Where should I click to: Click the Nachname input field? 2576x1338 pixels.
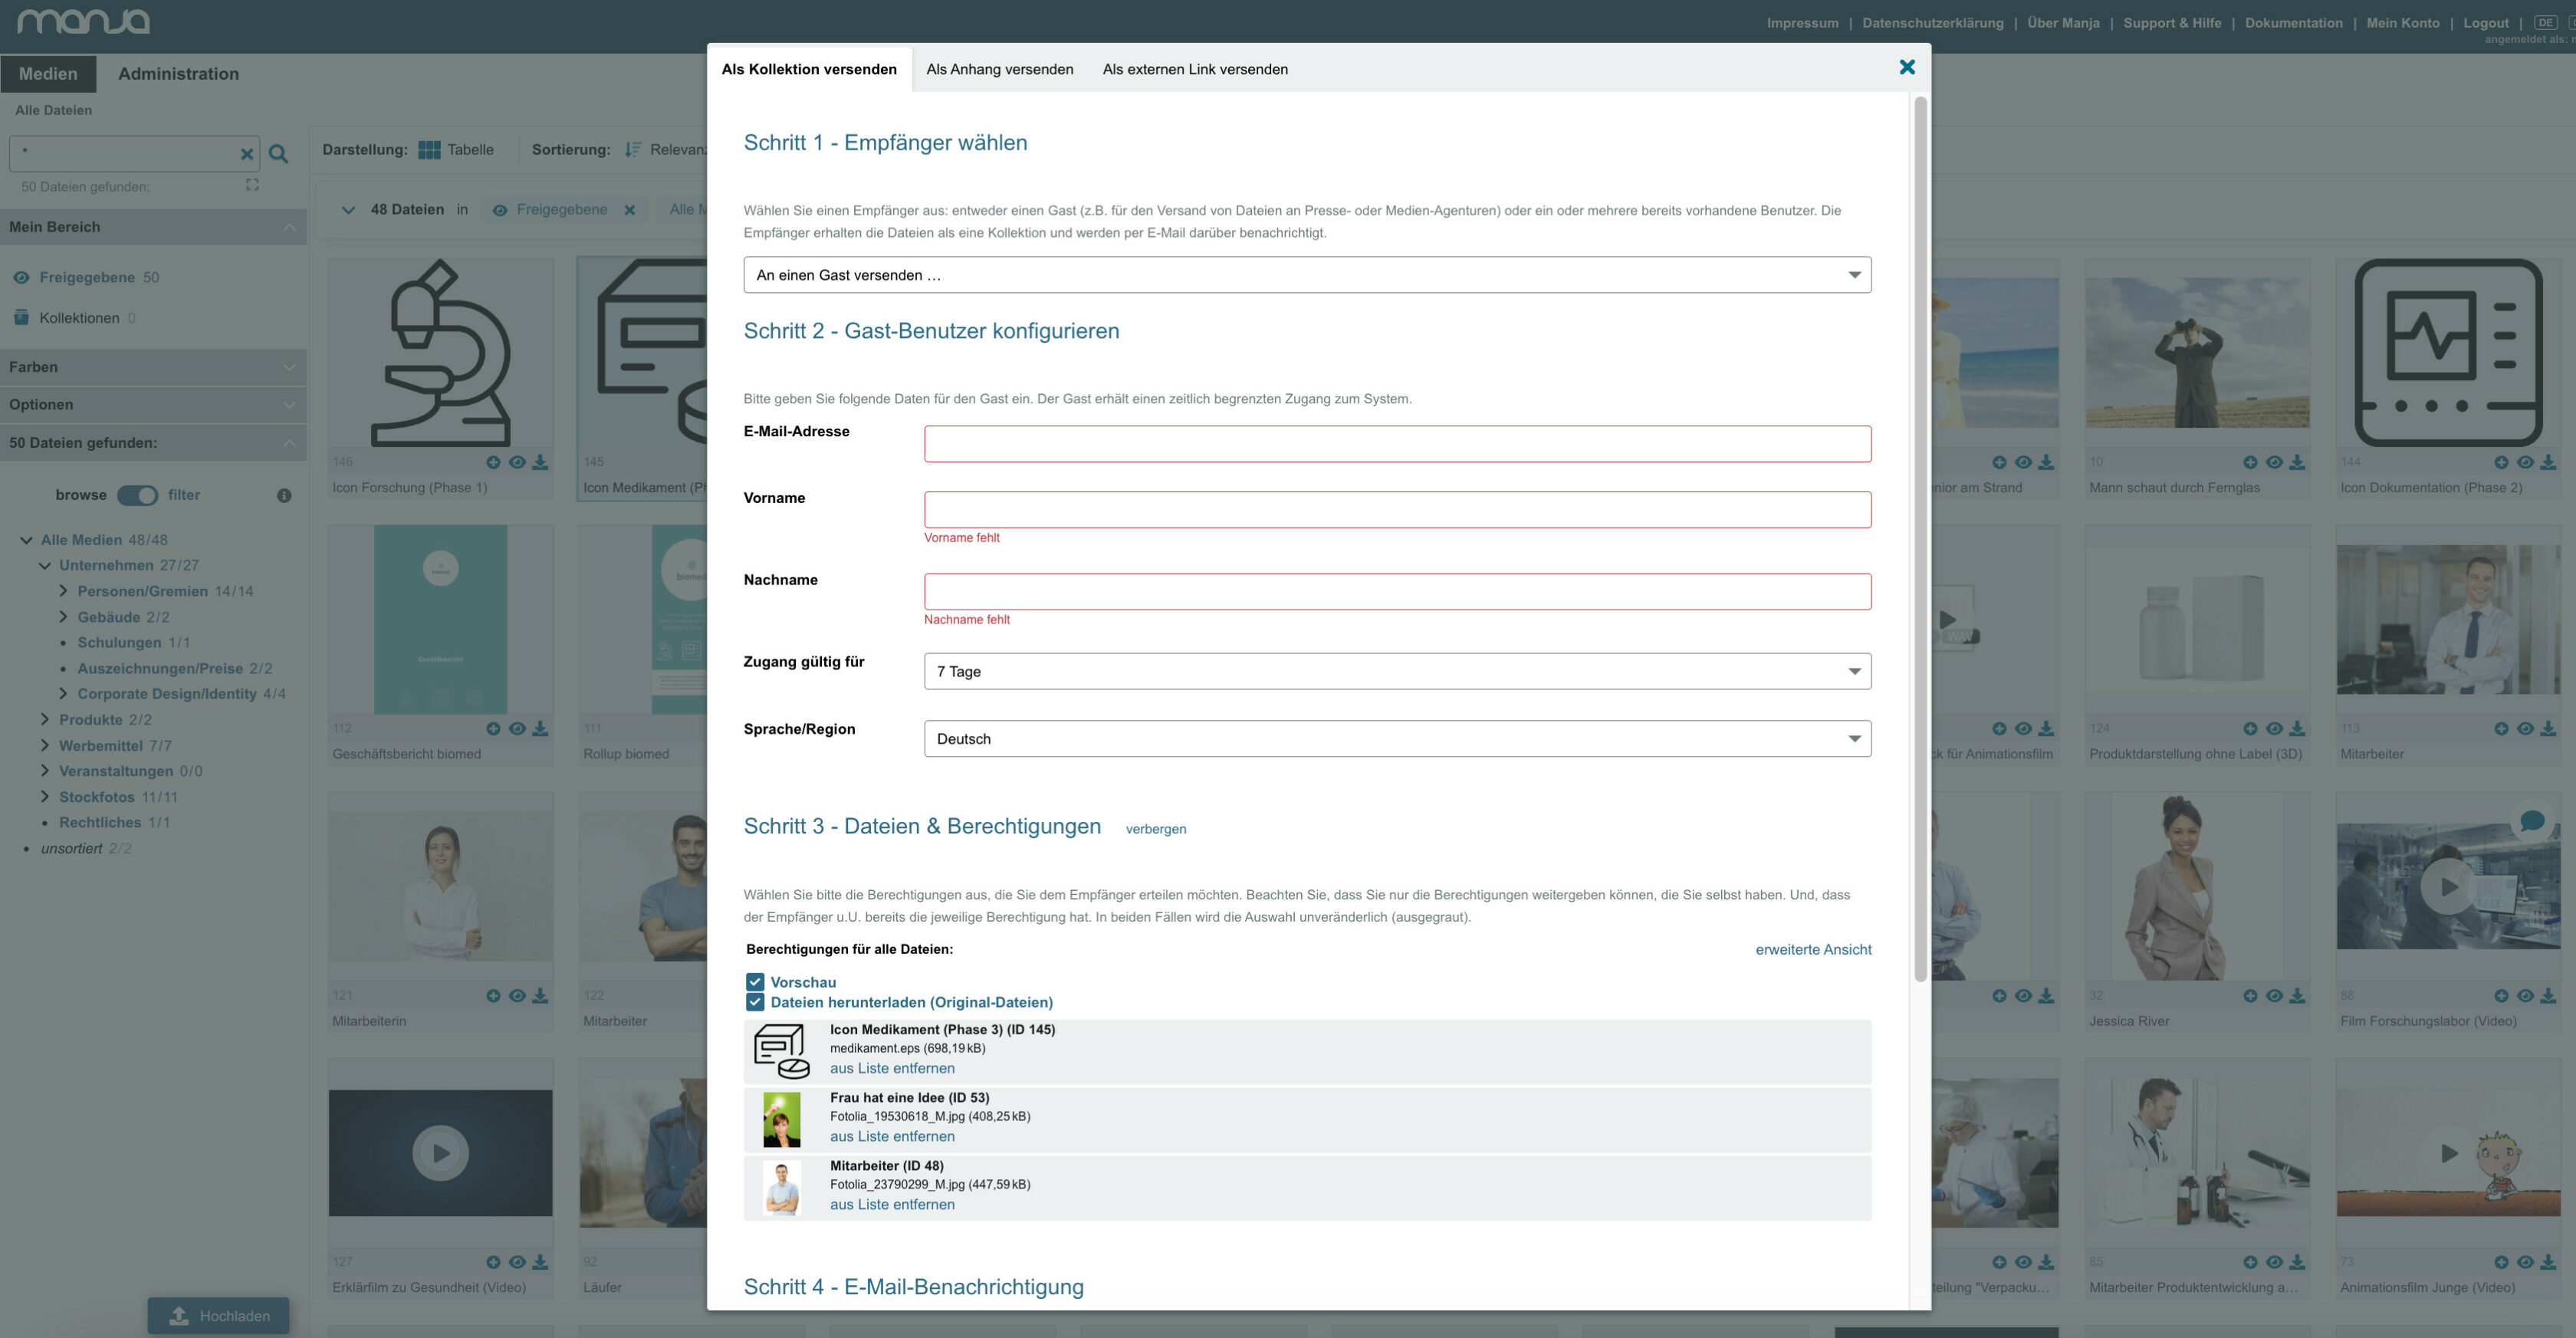[x=1397, y=592]
